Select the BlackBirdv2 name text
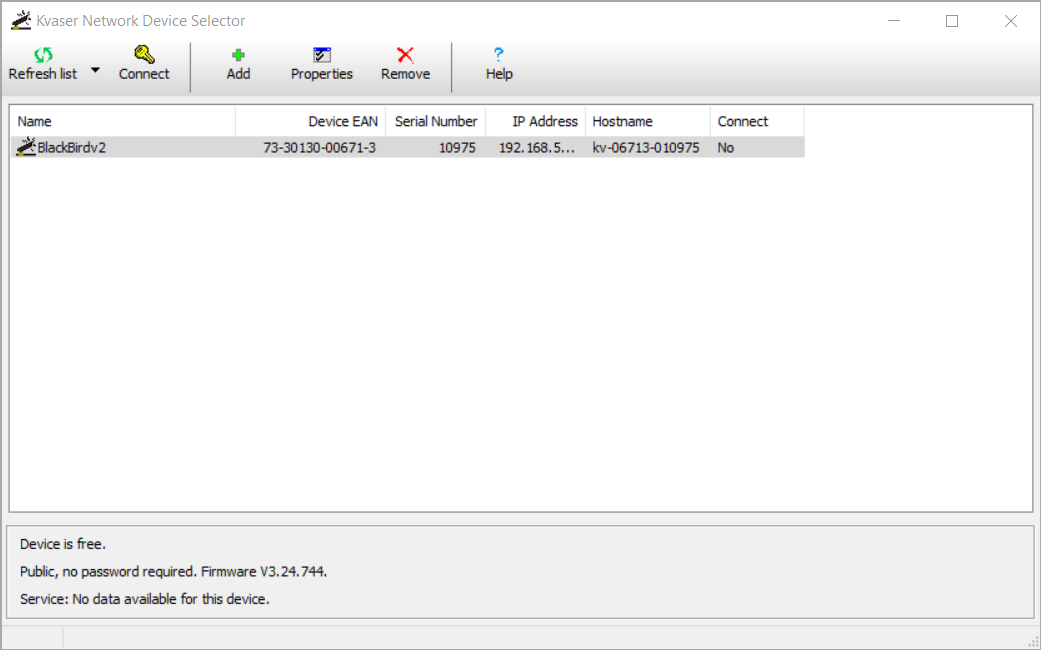The image size is (1041, 650). coord(72,147)
